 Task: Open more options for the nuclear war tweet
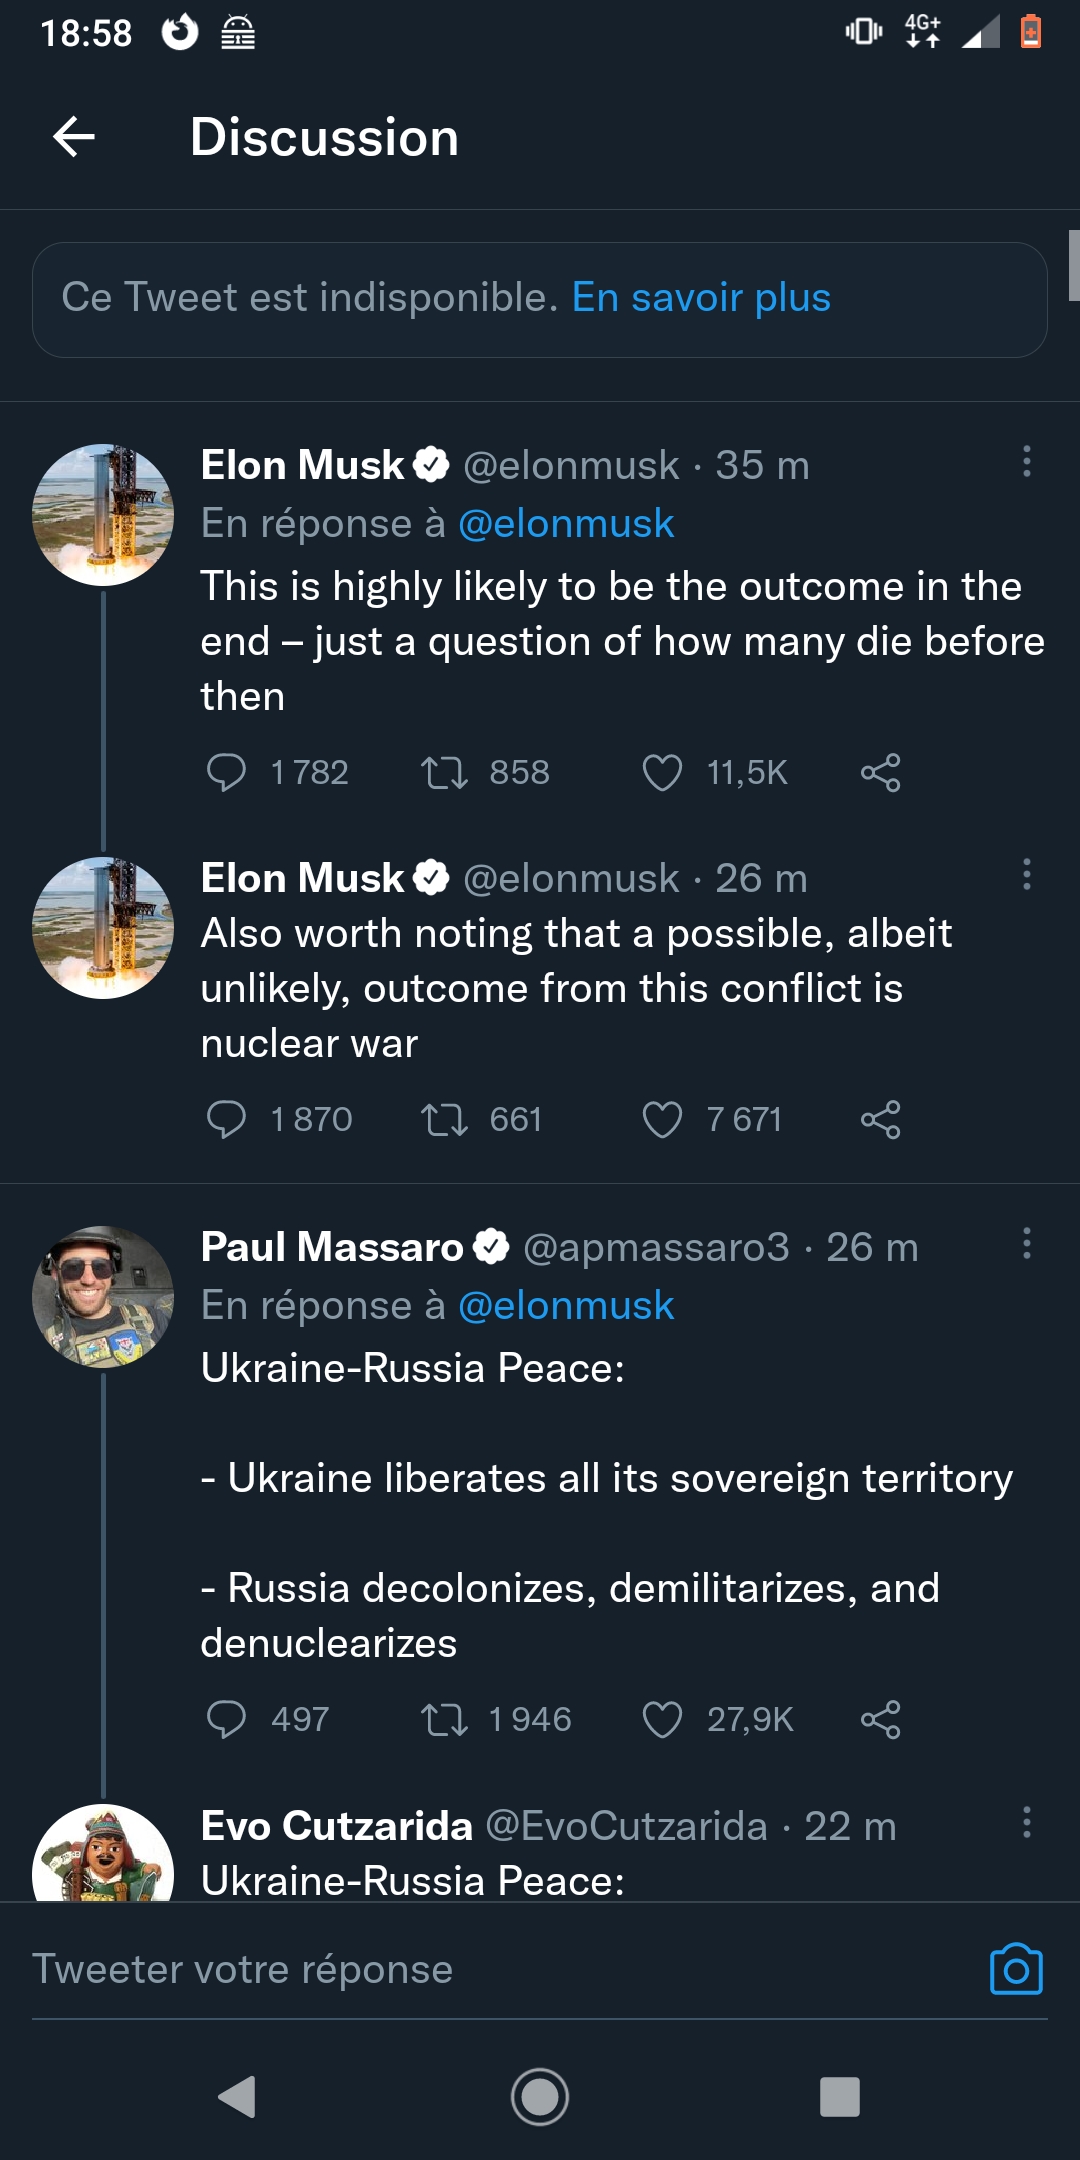[x=1026, y=875]
